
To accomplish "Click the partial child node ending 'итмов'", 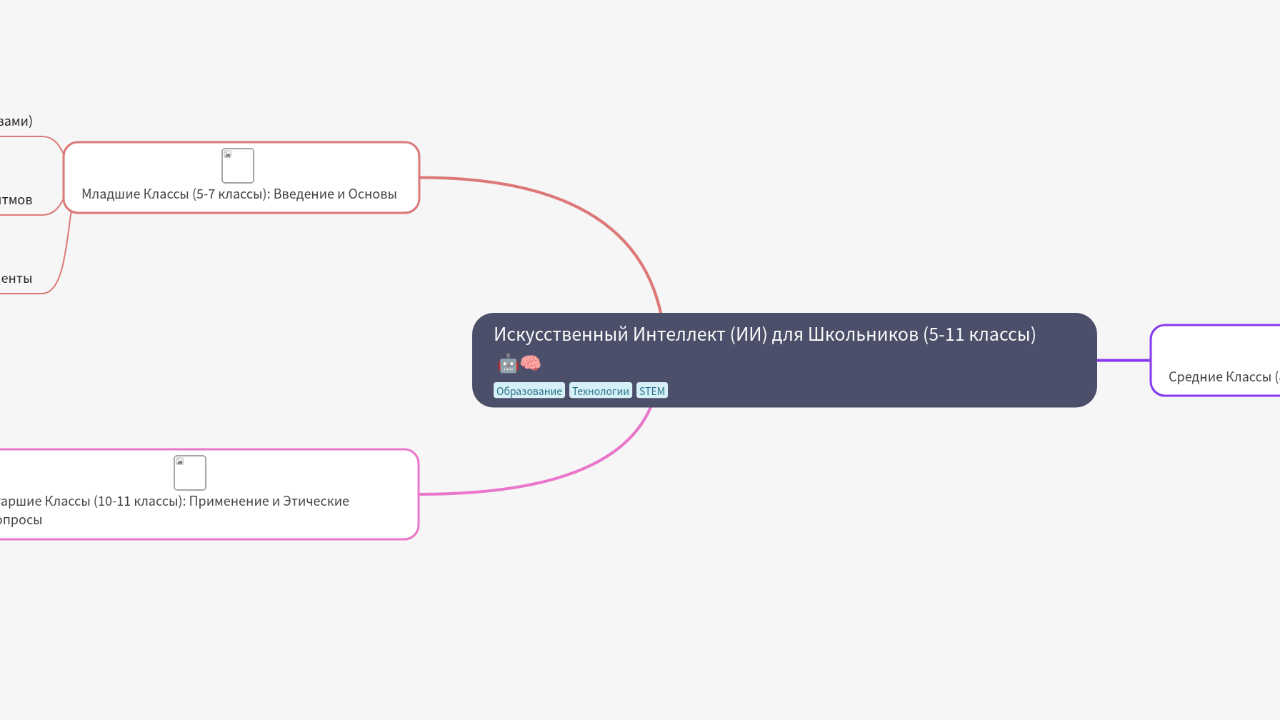I will click(16, 200).
